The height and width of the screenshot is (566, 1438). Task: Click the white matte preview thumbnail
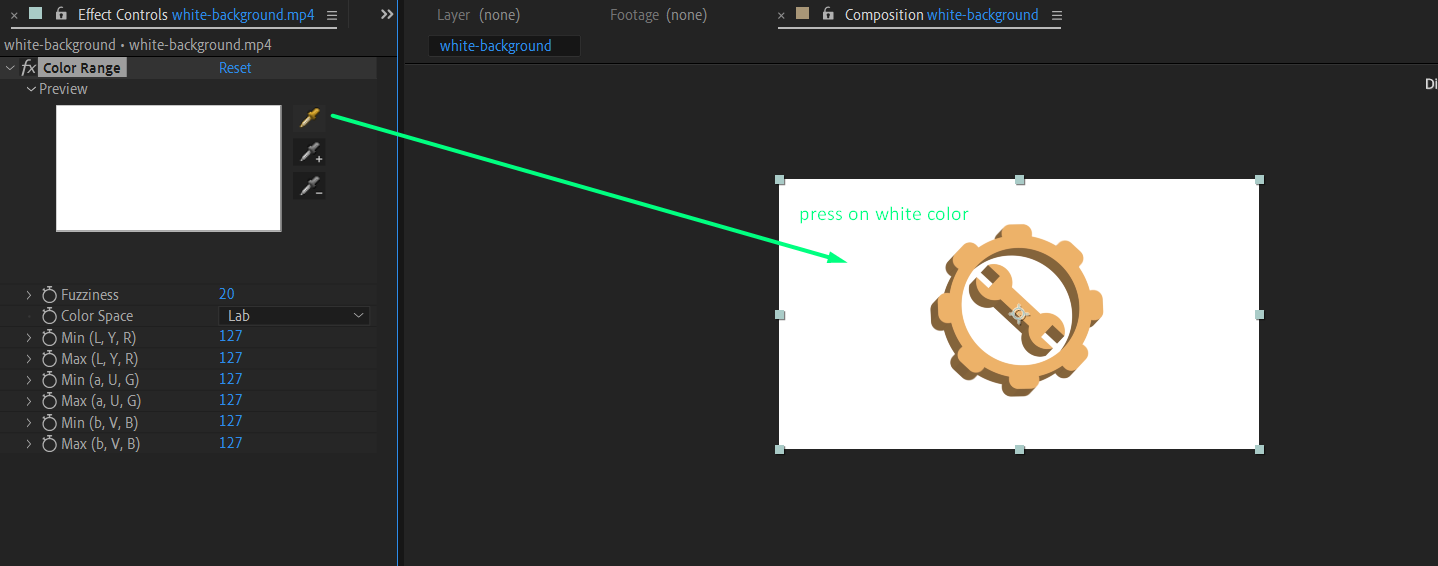click(168, 168)
